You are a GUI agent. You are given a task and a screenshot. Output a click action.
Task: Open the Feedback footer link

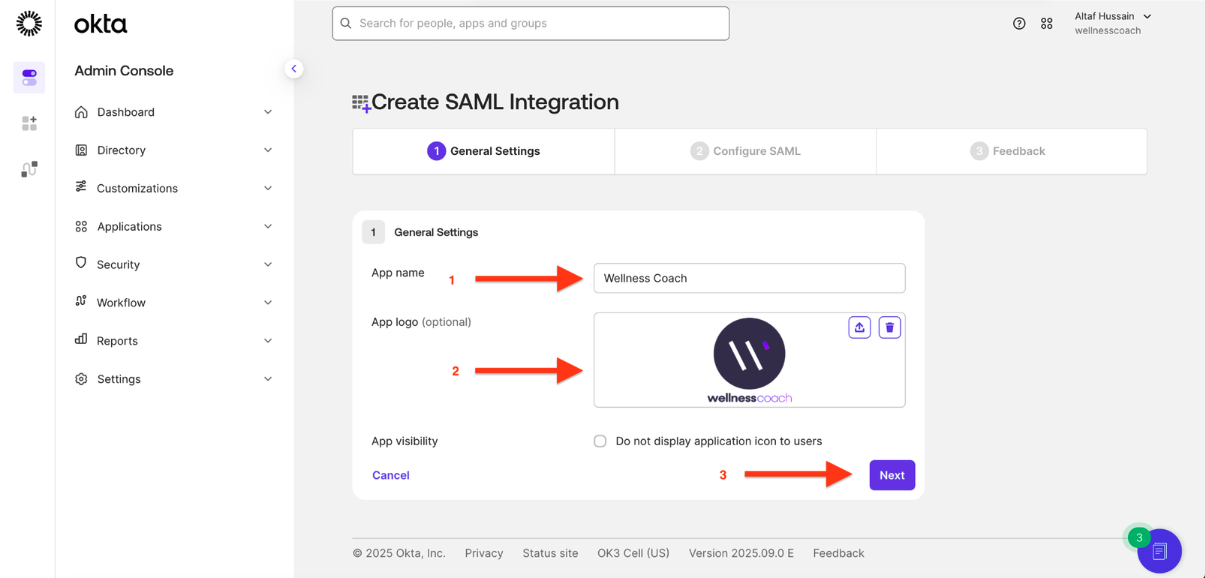click(838, 553)
